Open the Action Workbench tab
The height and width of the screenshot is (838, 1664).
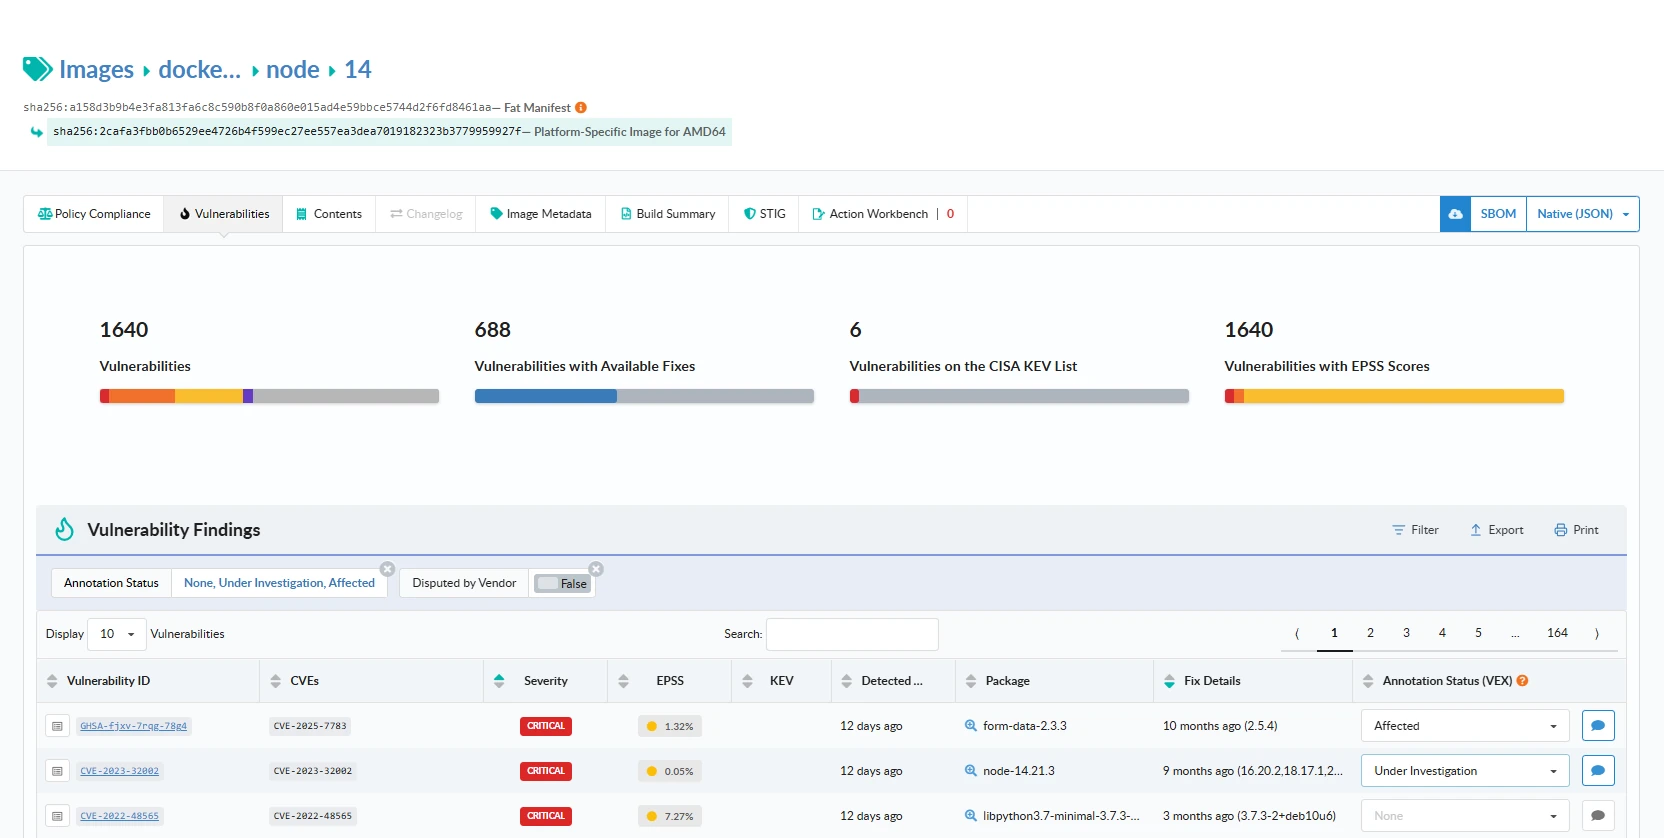pos(883,214)
